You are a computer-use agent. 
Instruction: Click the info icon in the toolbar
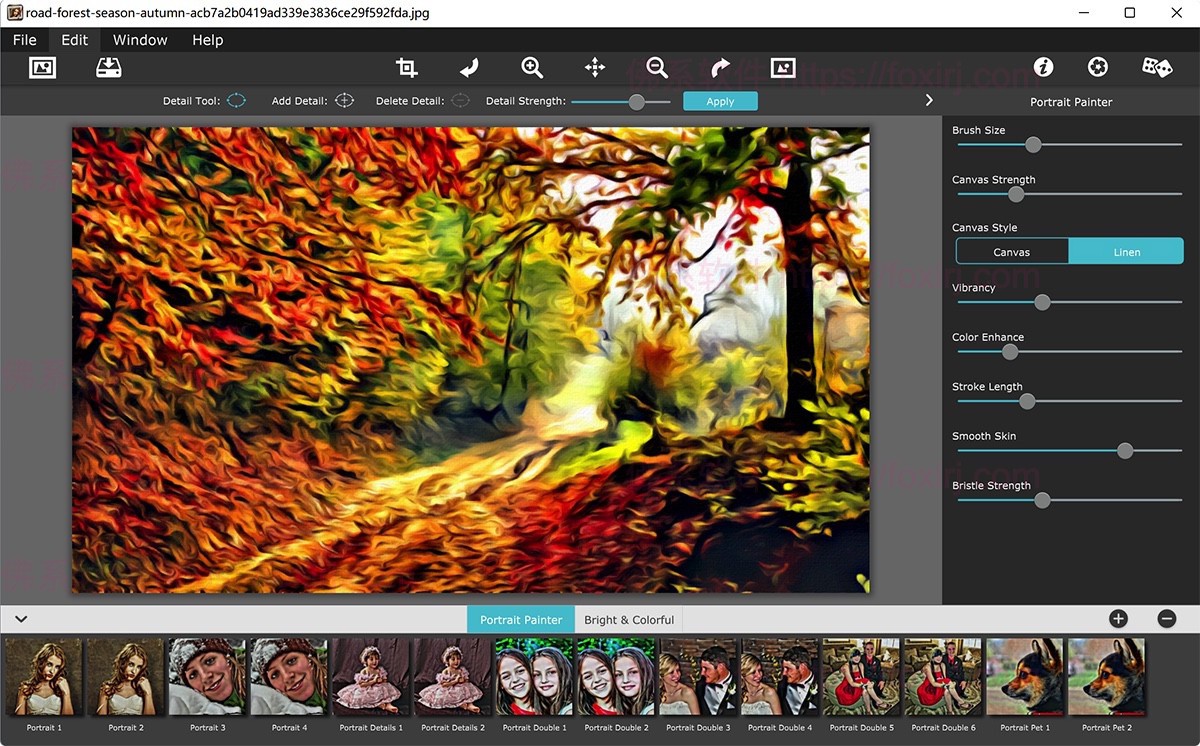(1043, 66)
